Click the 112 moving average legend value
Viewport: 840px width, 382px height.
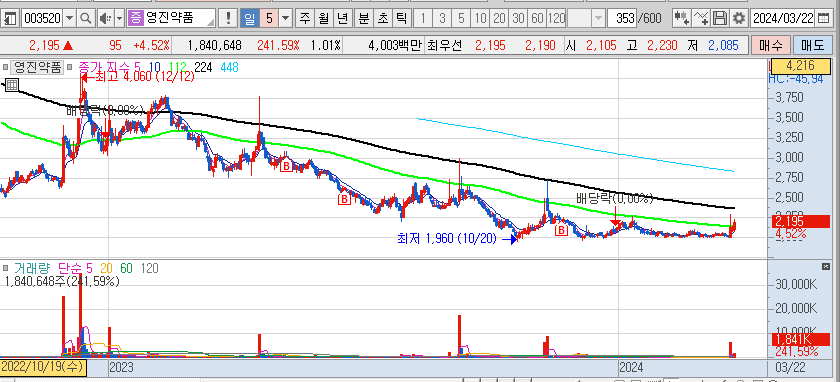177,68
